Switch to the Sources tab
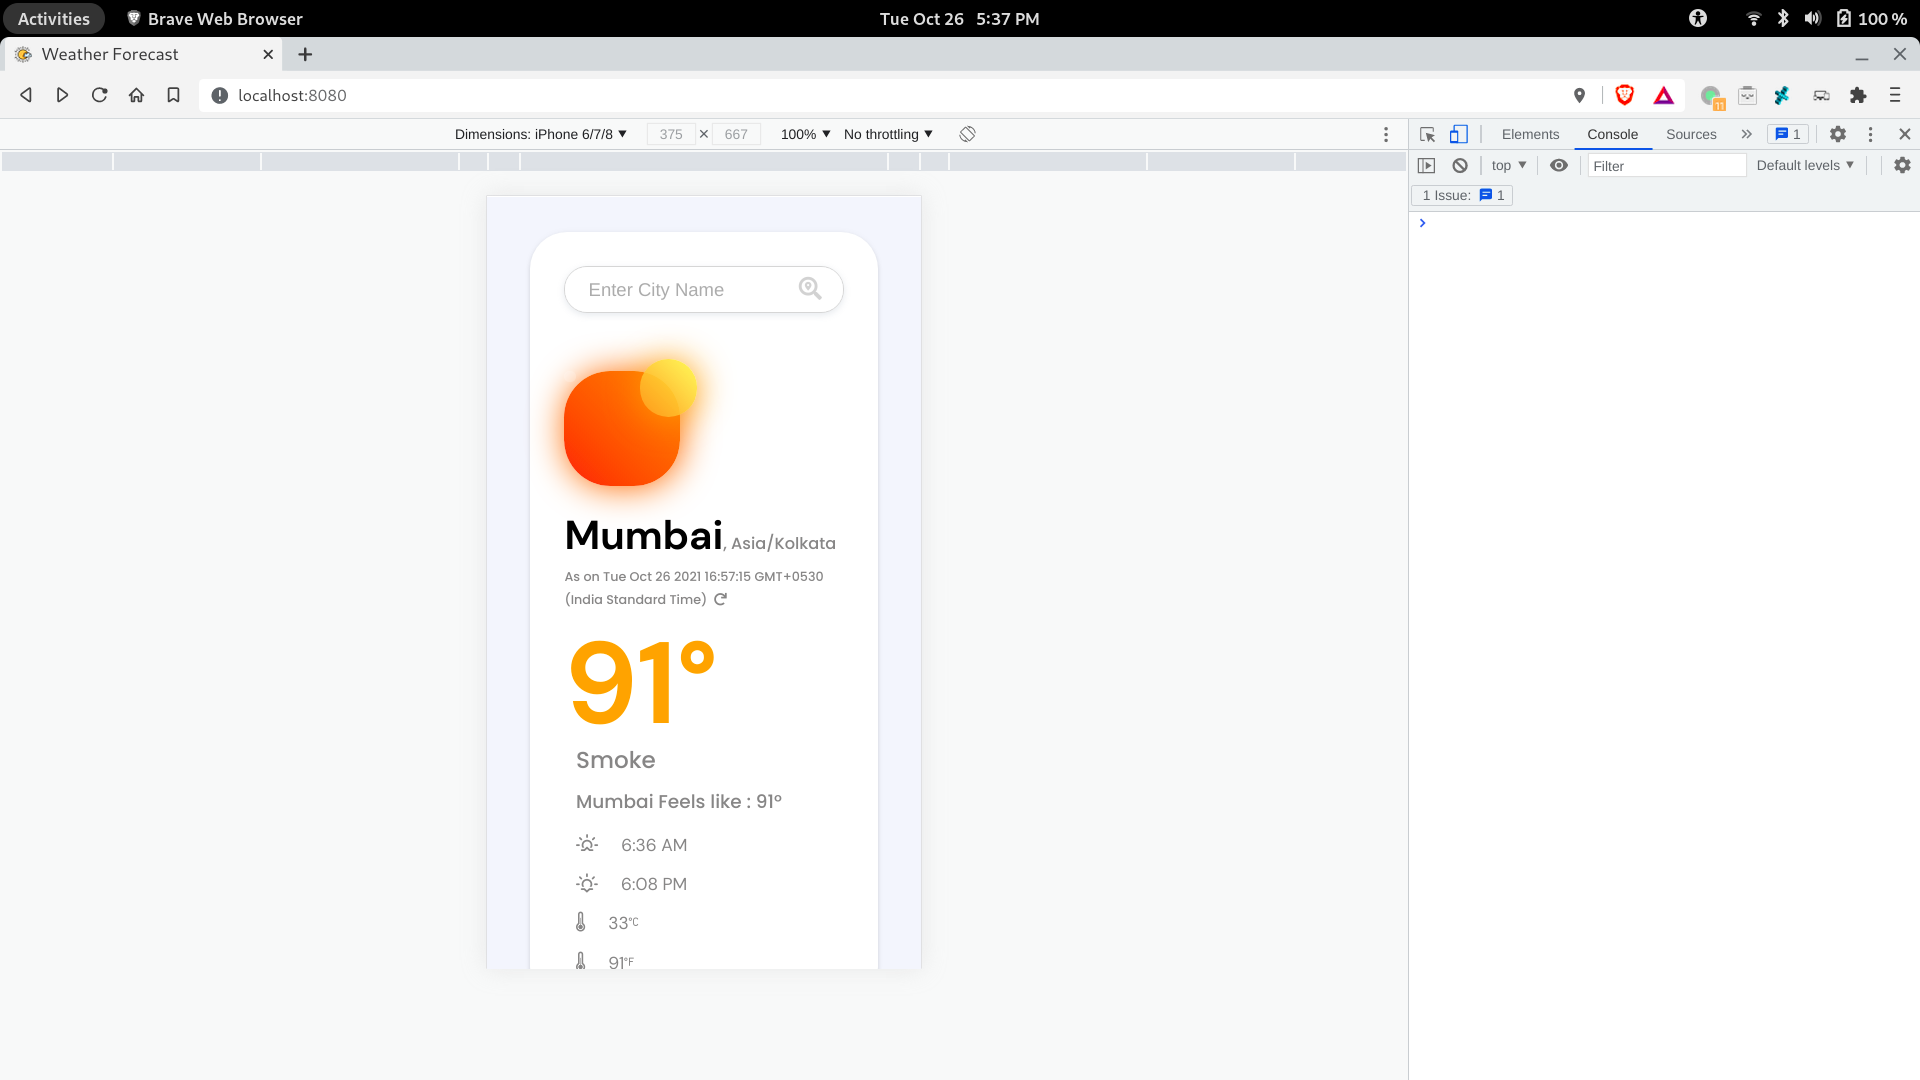1920x1080 pixels. coord(1690,134)
